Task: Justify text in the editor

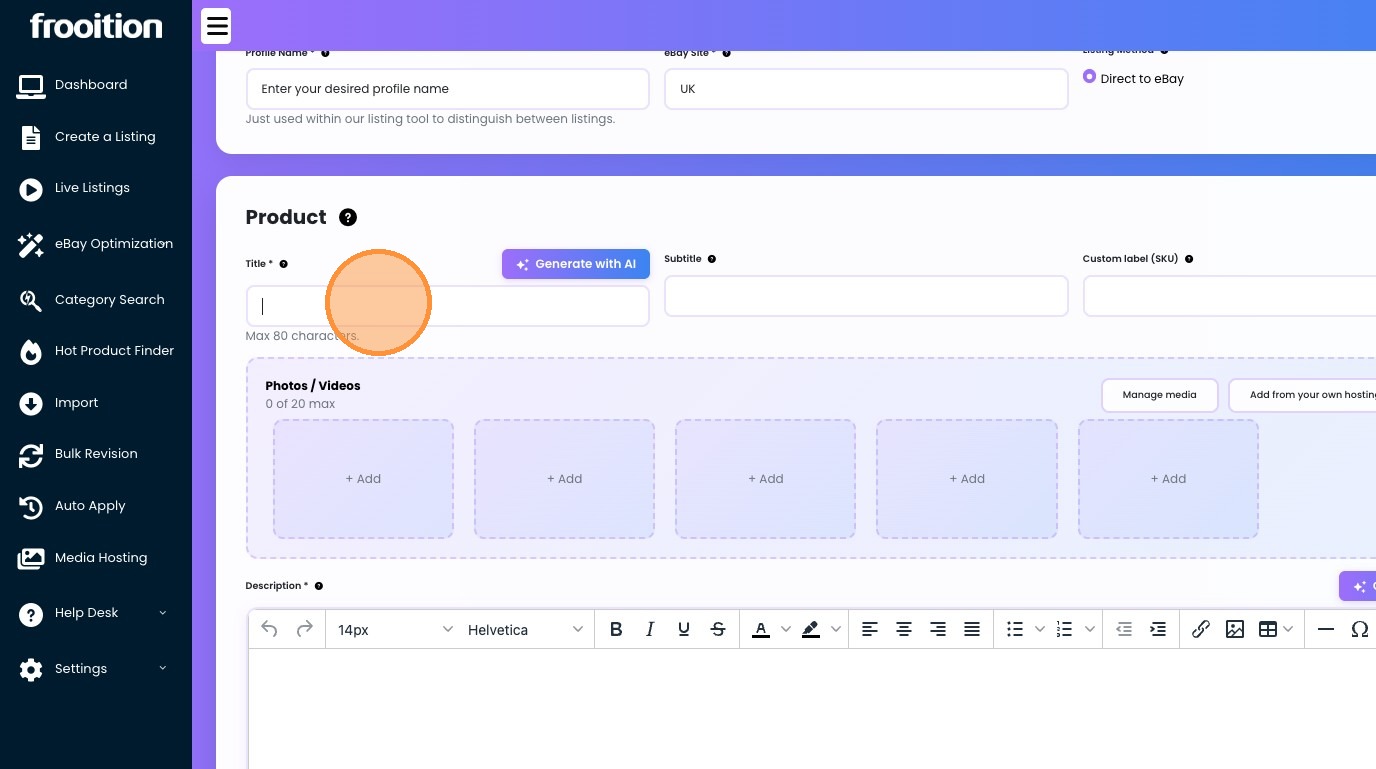Action: [972, 629]
